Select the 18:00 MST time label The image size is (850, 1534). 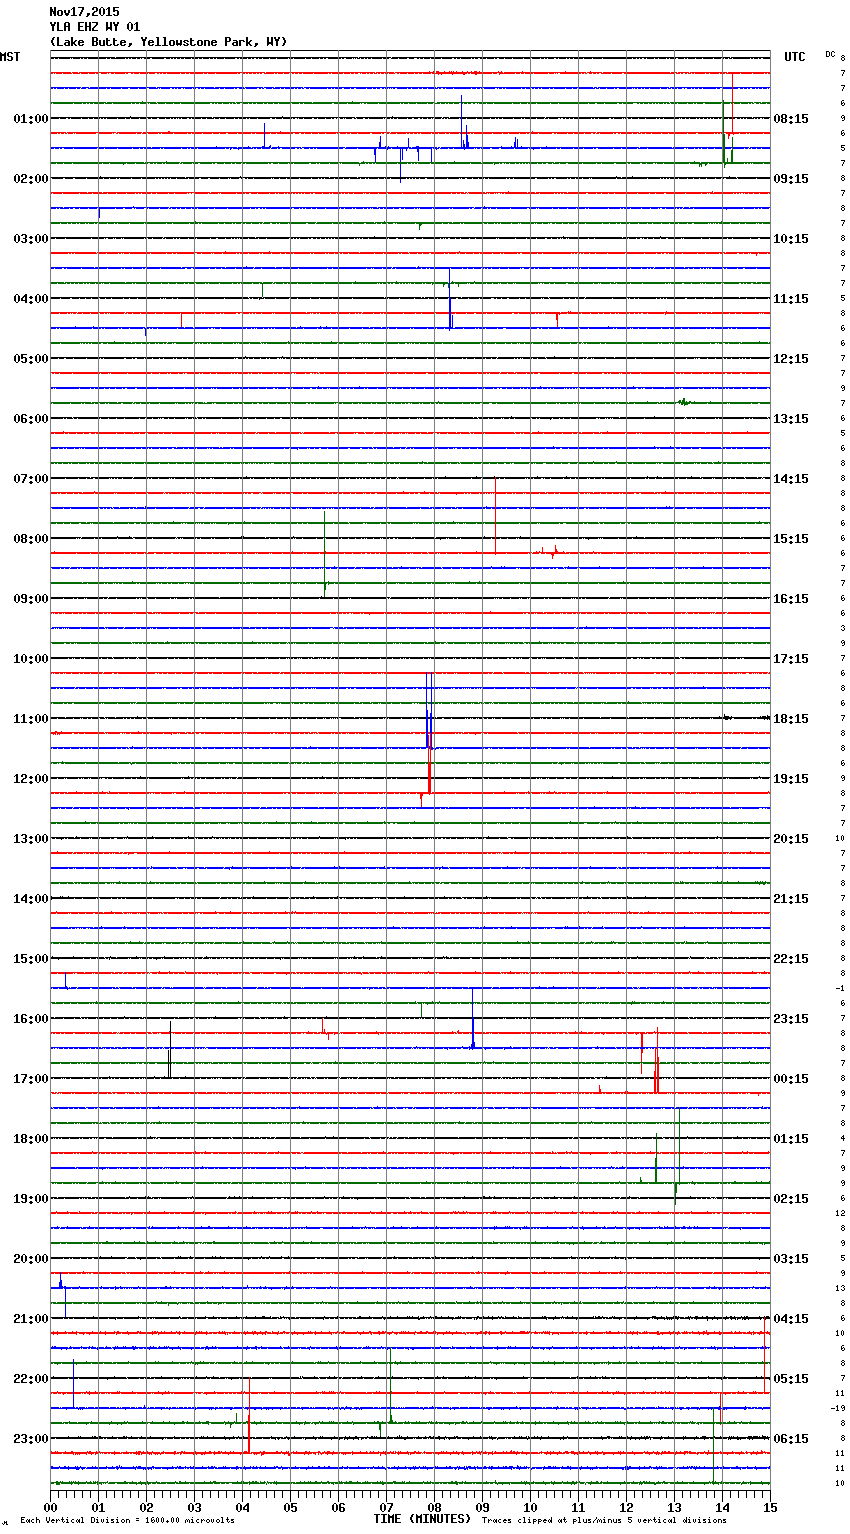tap(31, 1139)
